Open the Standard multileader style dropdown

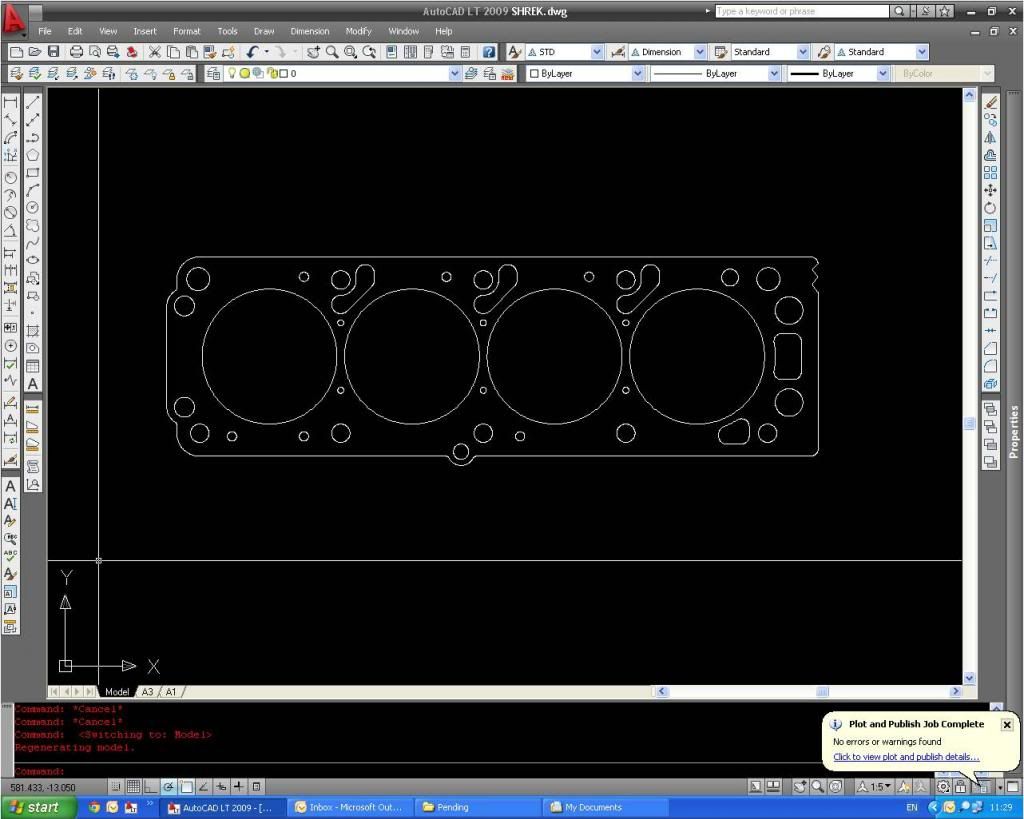click(921, 52)
